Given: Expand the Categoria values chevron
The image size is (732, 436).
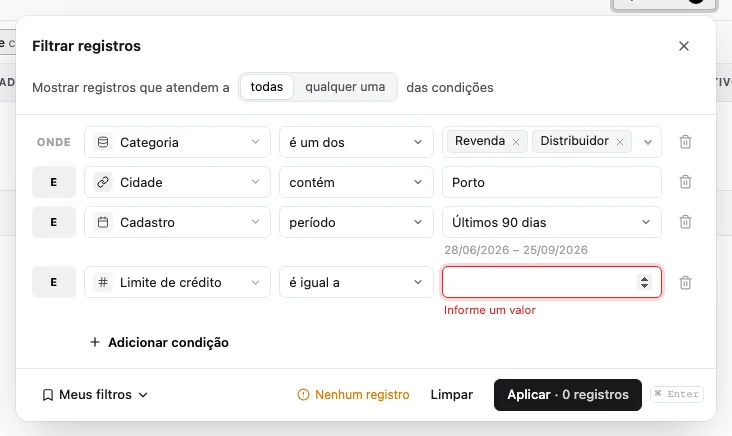Looking at the screenshot, I should tap(648, 142).
